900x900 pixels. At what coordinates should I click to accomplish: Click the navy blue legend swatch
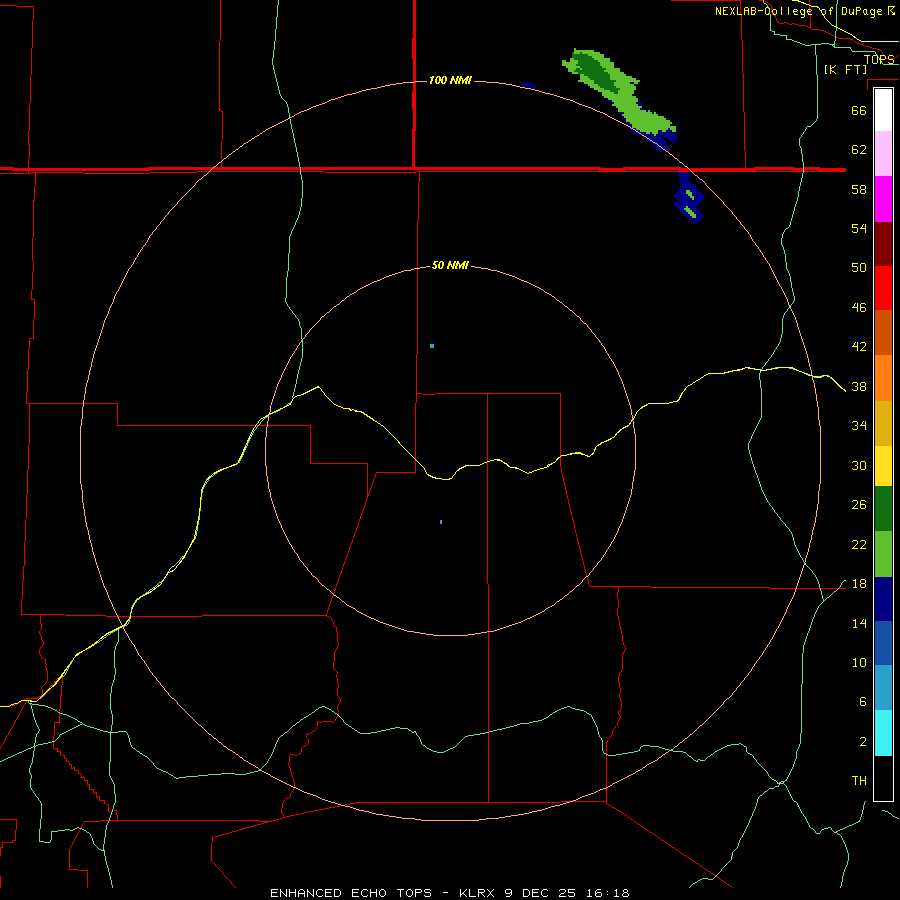[x=883, y=599]
